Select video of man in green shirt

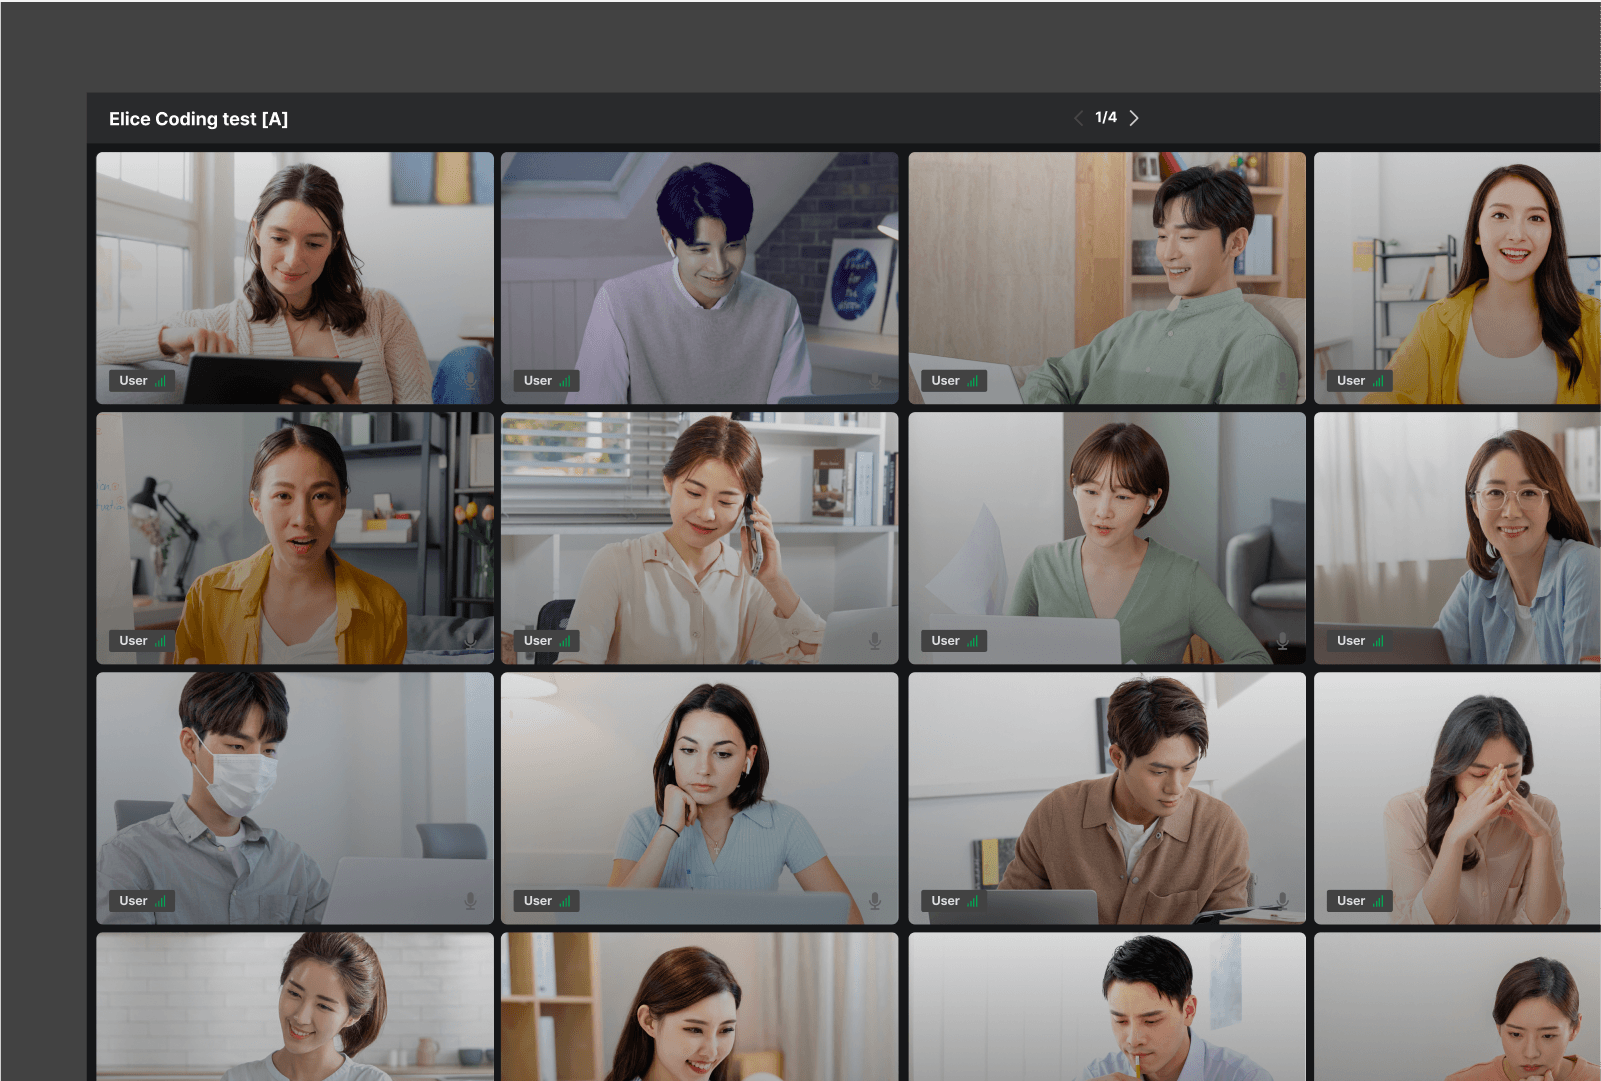click(1107, 278)
